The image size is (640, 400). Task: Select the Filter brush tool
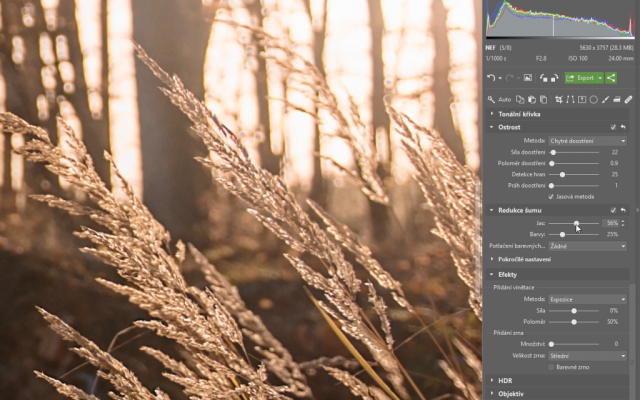coord(605,99)
